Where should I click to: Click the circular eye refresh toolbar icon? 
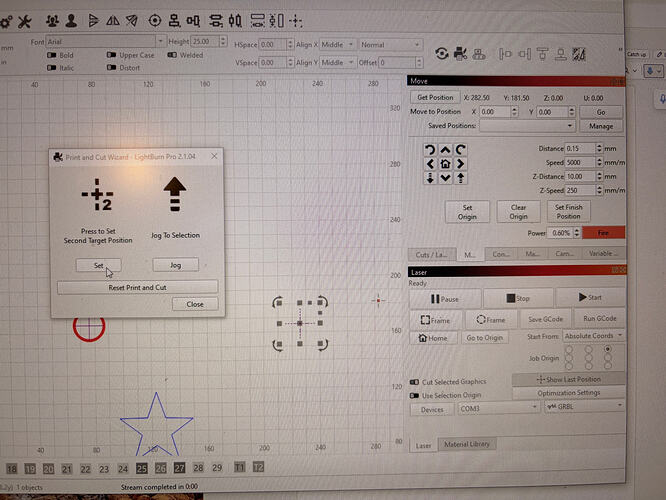coord(442,54)
